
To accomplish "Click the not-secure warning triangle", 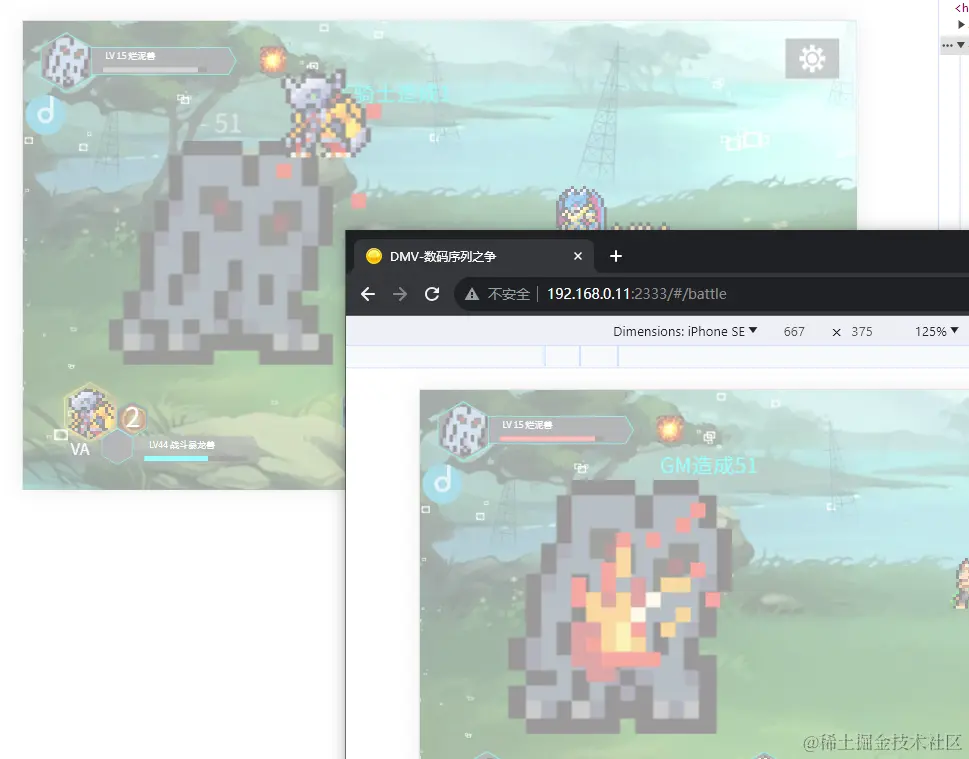I will [x=472, y=294].
